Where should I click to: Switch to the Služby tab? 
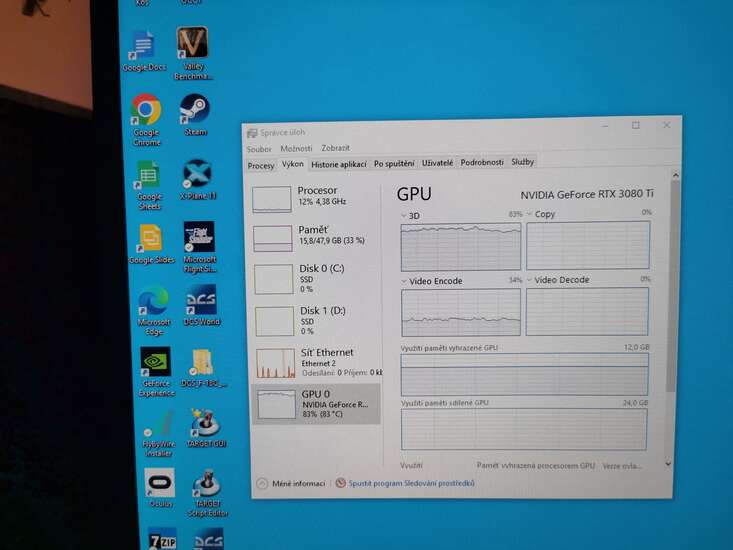tap(522, 162)
